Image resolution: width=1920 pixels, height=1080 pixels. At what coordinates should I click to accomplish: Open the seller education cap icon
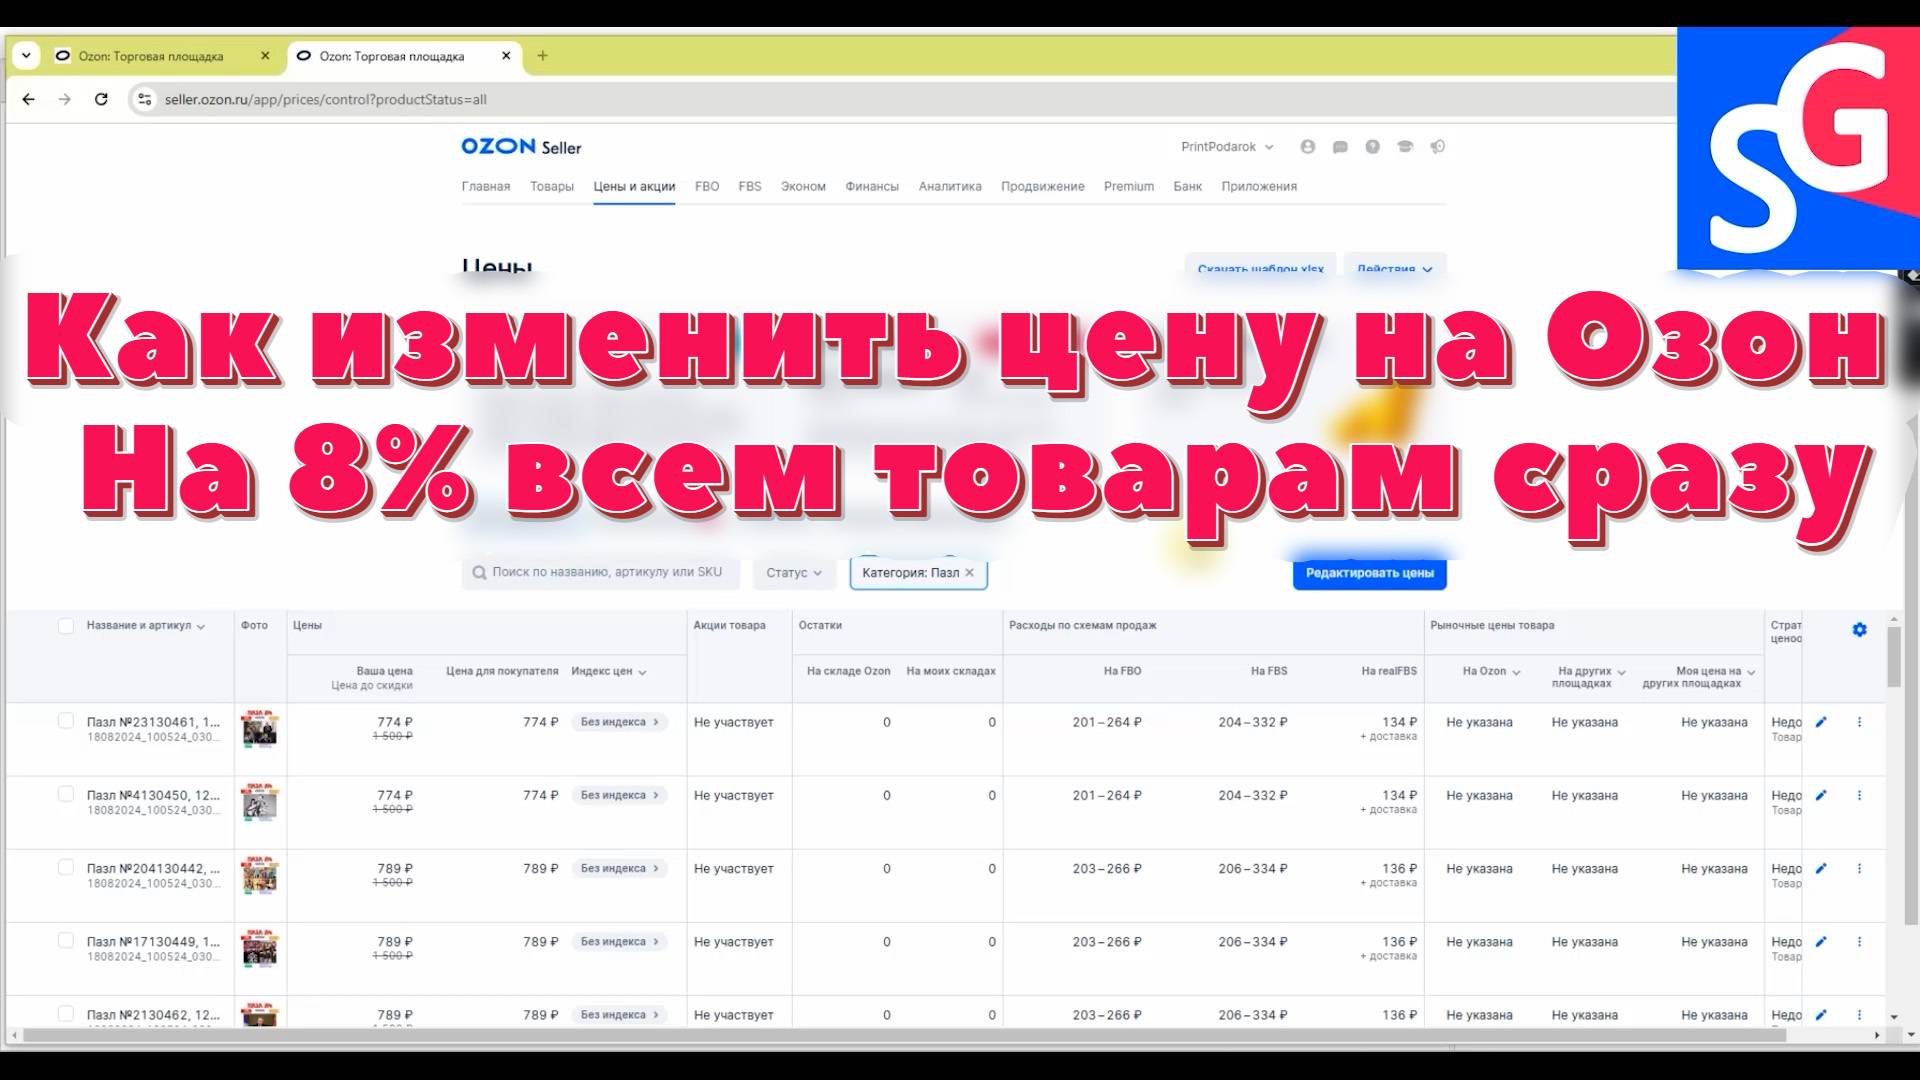(x=1405, y=147)
